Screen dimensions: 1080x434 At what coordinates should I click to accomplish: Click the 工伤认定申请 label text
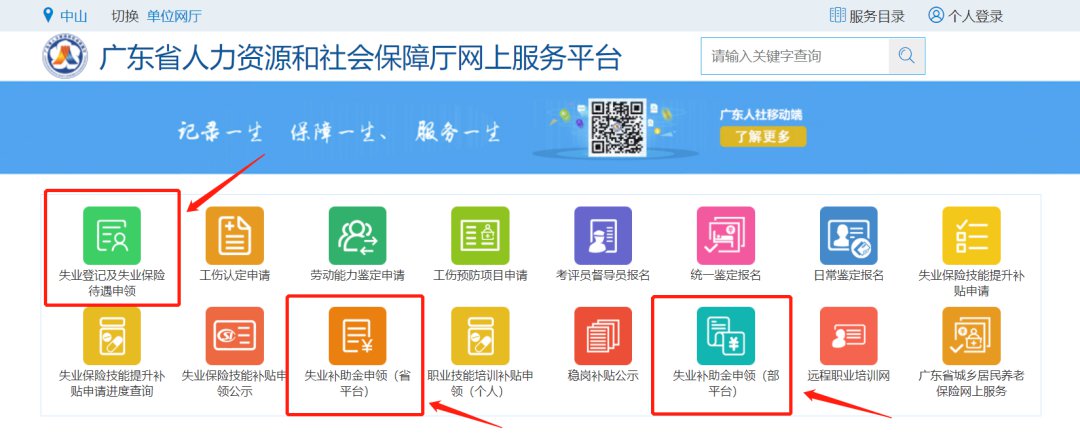[x=235, y=276]
